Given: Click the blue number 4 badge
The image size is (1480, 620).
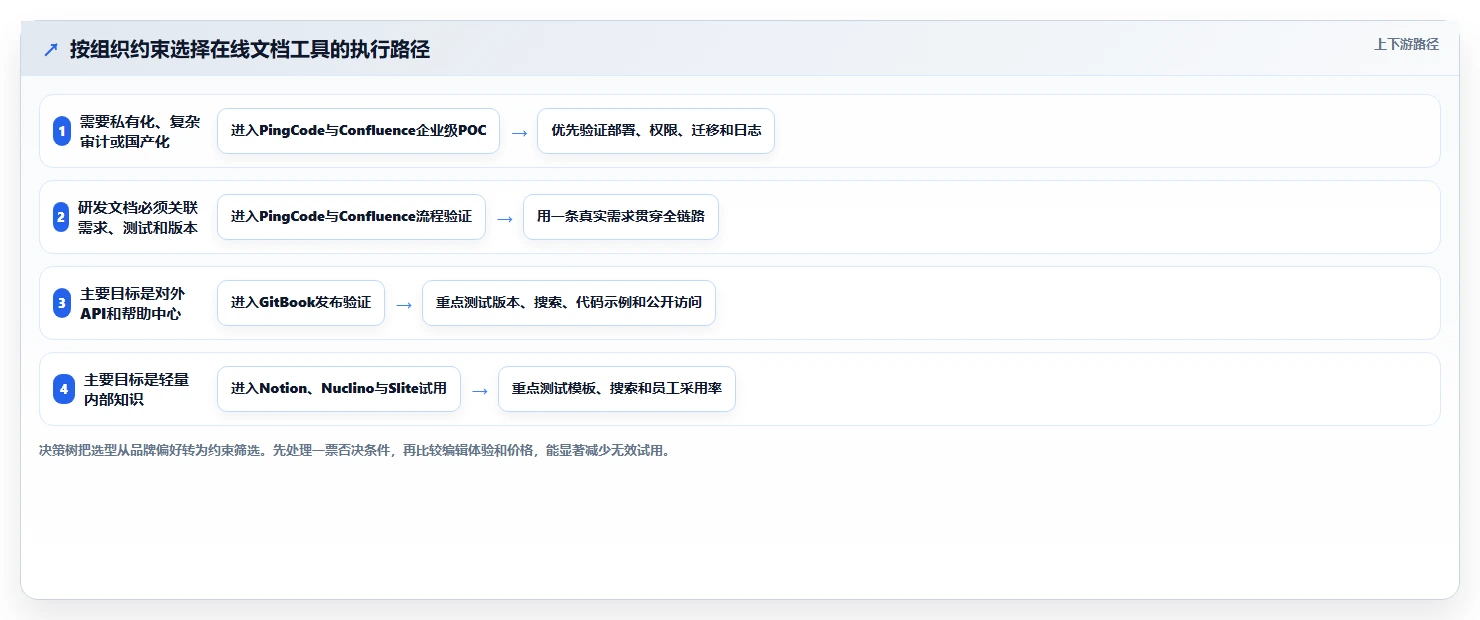Looking at the screenshot, I should tap(64, 389).
